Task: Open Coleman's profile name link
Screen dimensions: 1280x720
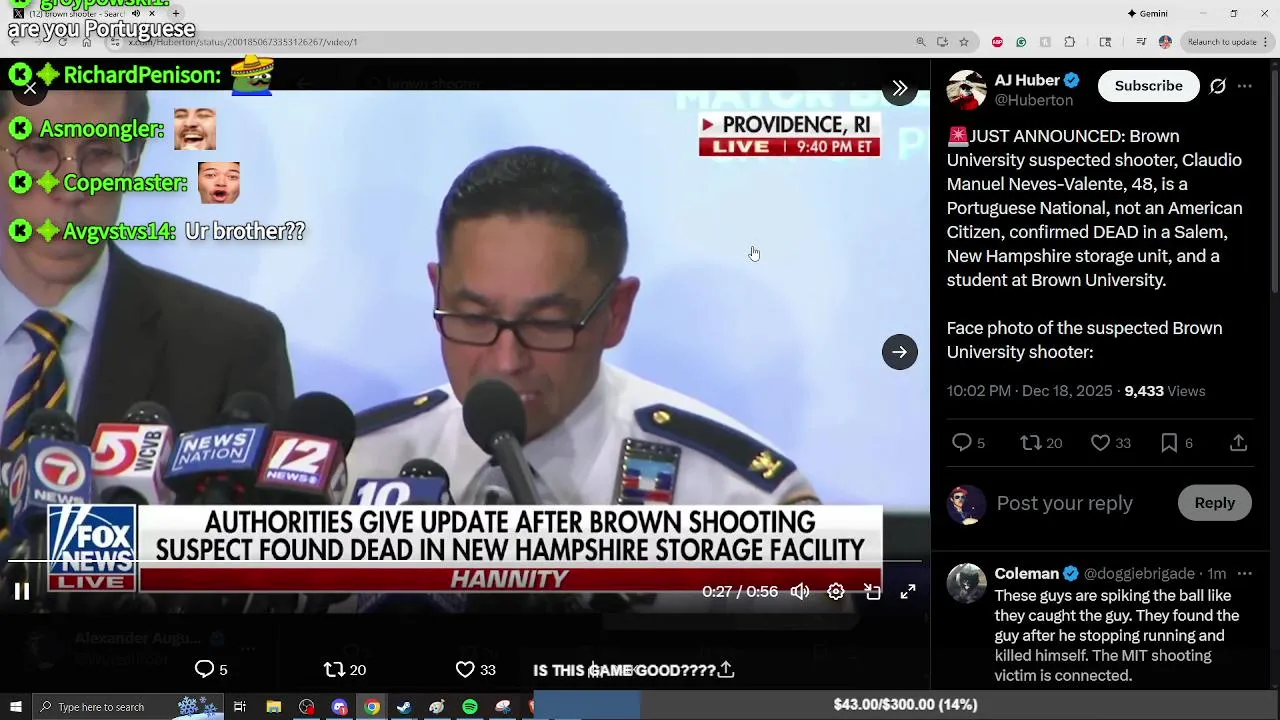Action: tap(1026, 574)
